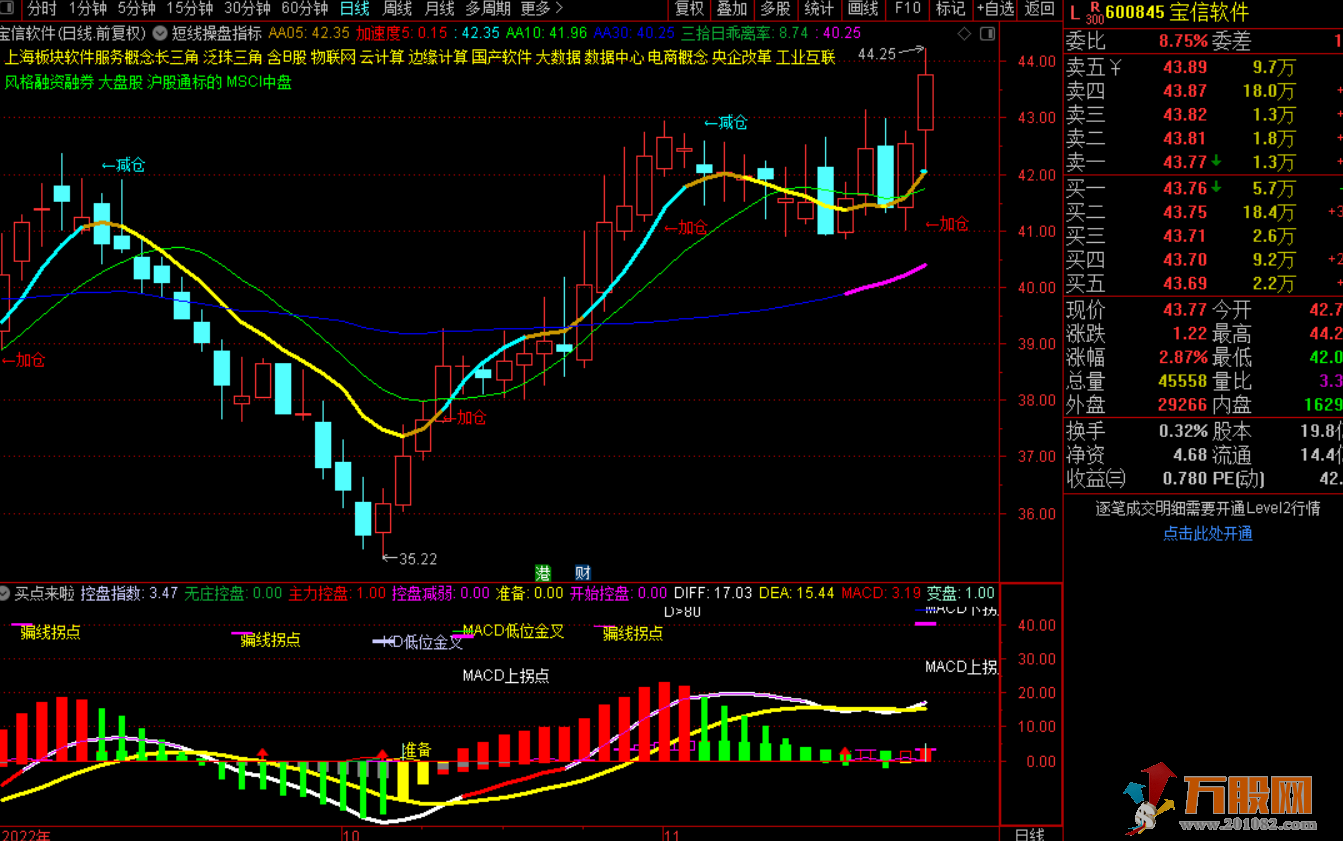This screenshot has height=841, width=1343.
Task: Click the MSCI中盘 tag
Action: point(259,82)
